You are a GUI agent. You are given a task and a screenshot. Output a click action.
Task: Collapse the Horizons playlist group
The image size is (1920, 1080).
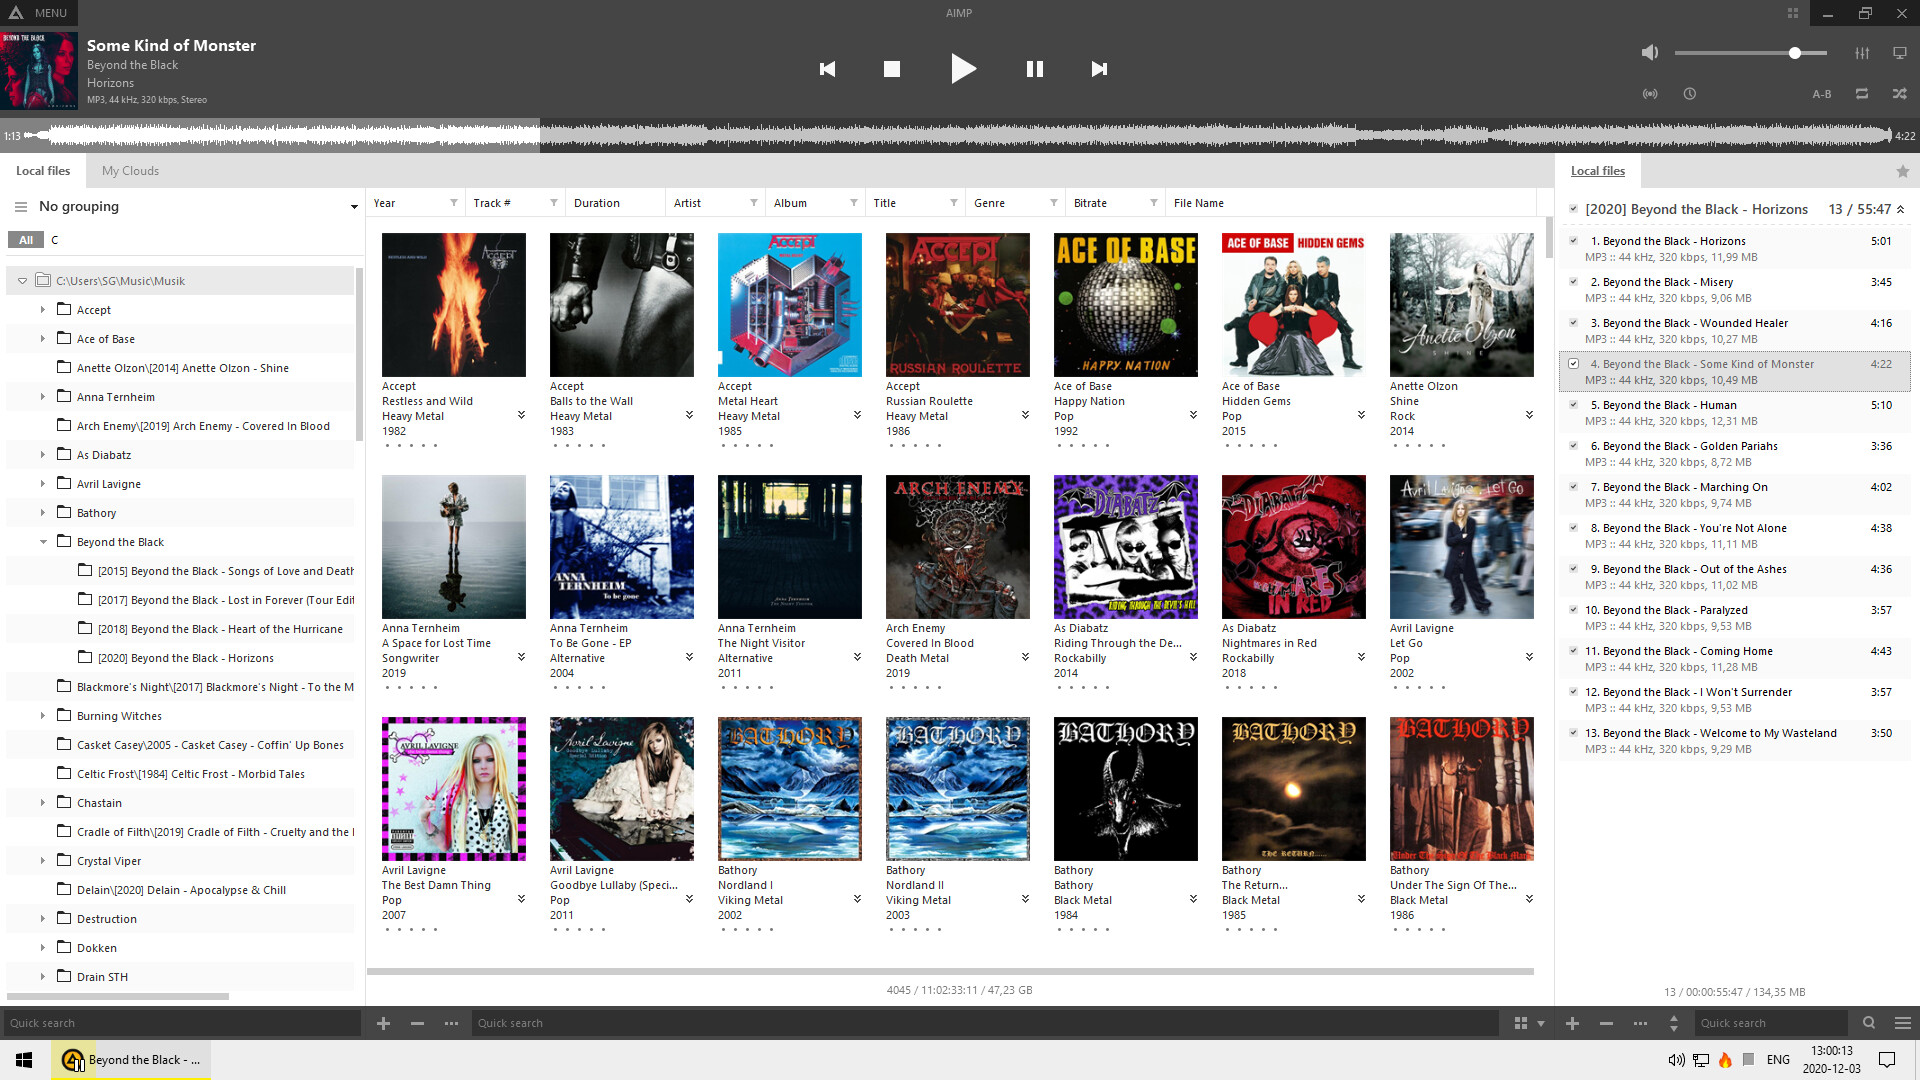pyautogui.click(x=1901, y=210)
